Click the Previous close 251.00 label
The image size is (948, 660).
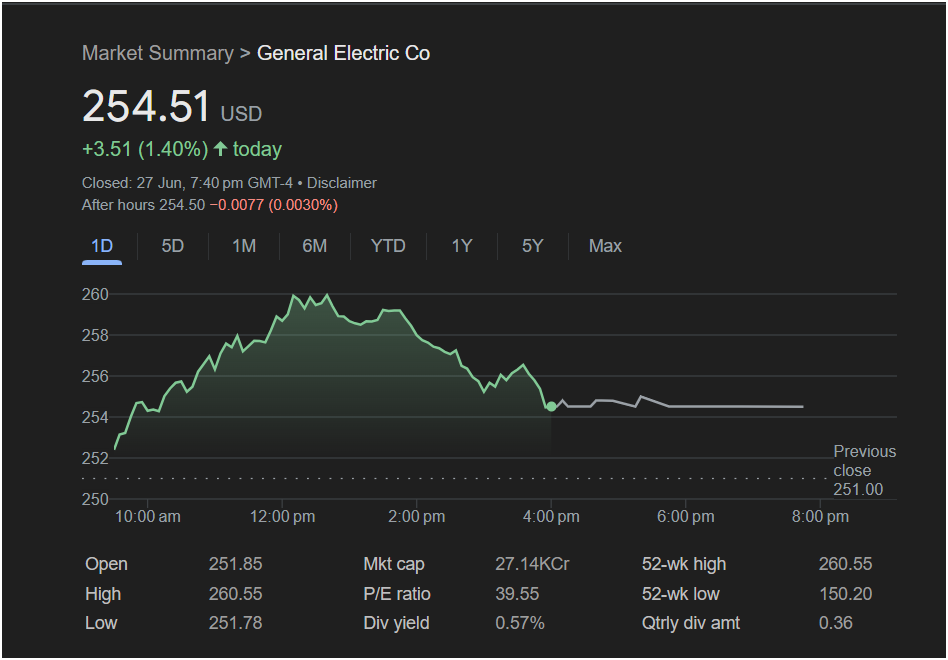[x=865, y=470]
